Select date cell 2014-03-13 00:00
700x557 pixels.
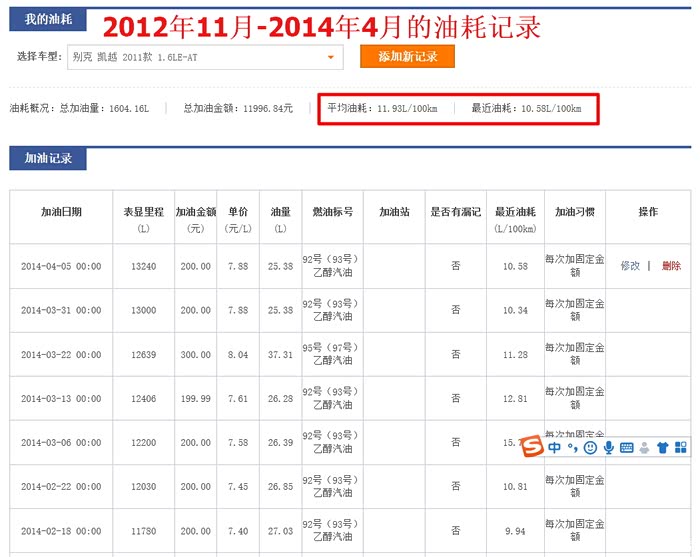(61, 399)
